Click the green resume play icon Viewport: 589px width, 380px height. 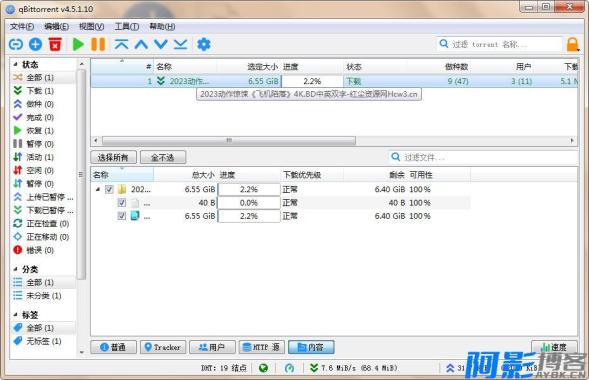[x=78, y=44]
